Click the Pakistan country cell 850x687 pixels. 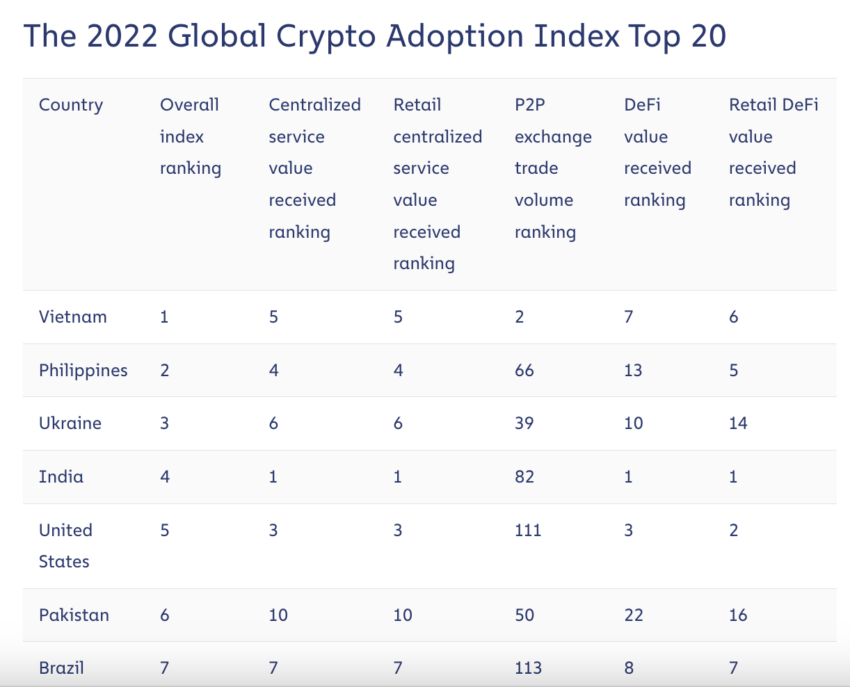click(74, 615)
